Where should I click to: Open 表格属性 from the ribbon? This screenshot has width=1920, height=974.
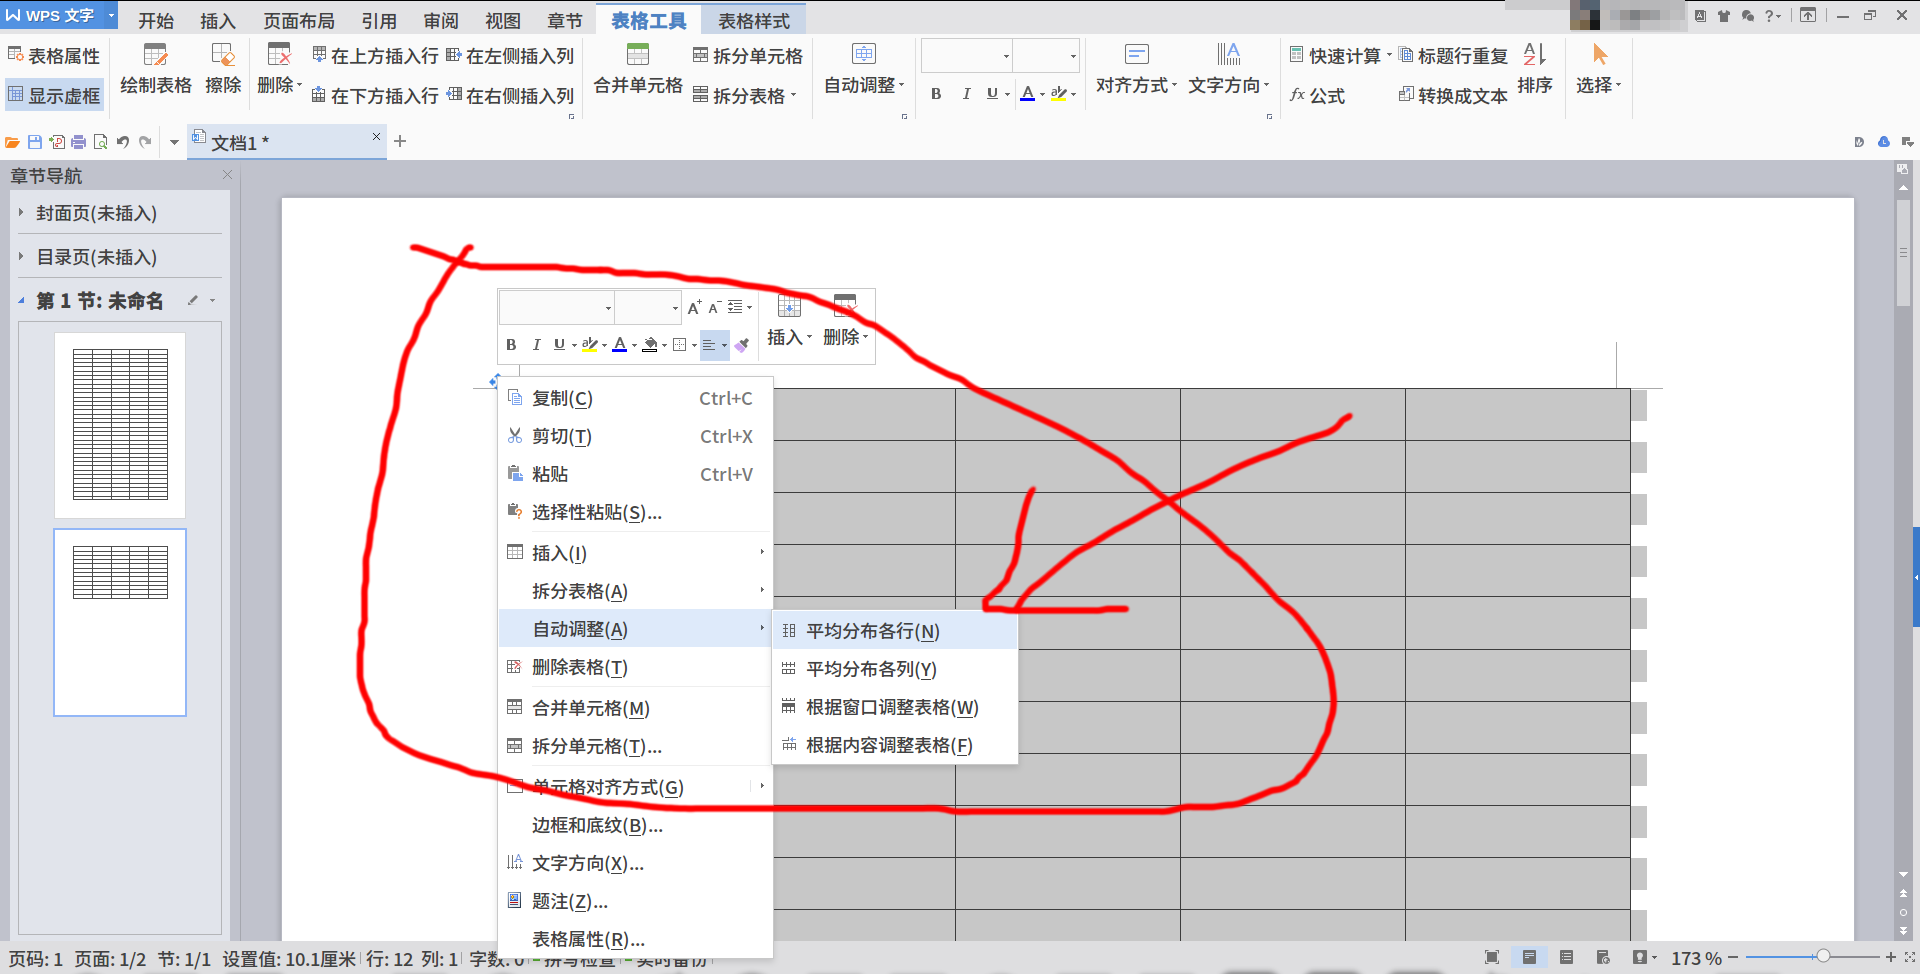click(55, 55)
